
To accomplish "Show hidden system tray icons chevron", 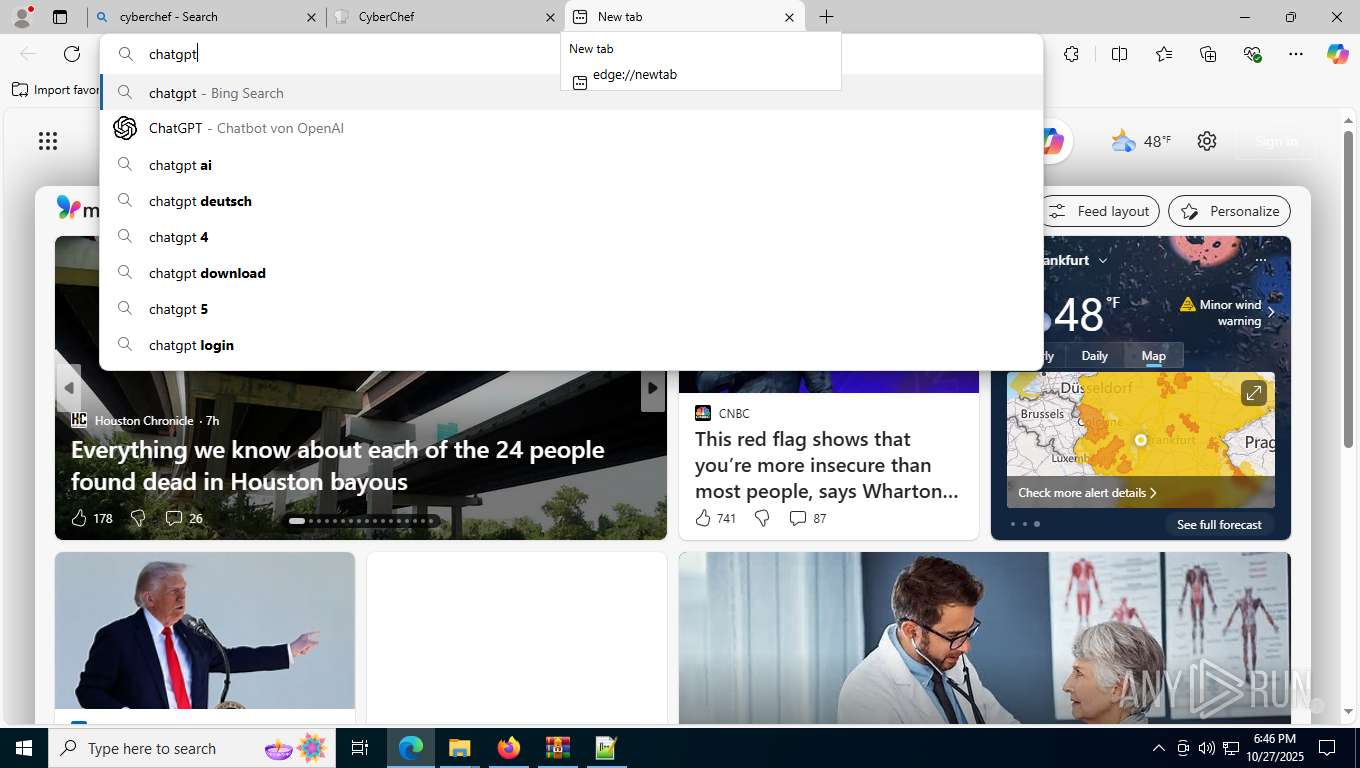I will [1159, 748].
